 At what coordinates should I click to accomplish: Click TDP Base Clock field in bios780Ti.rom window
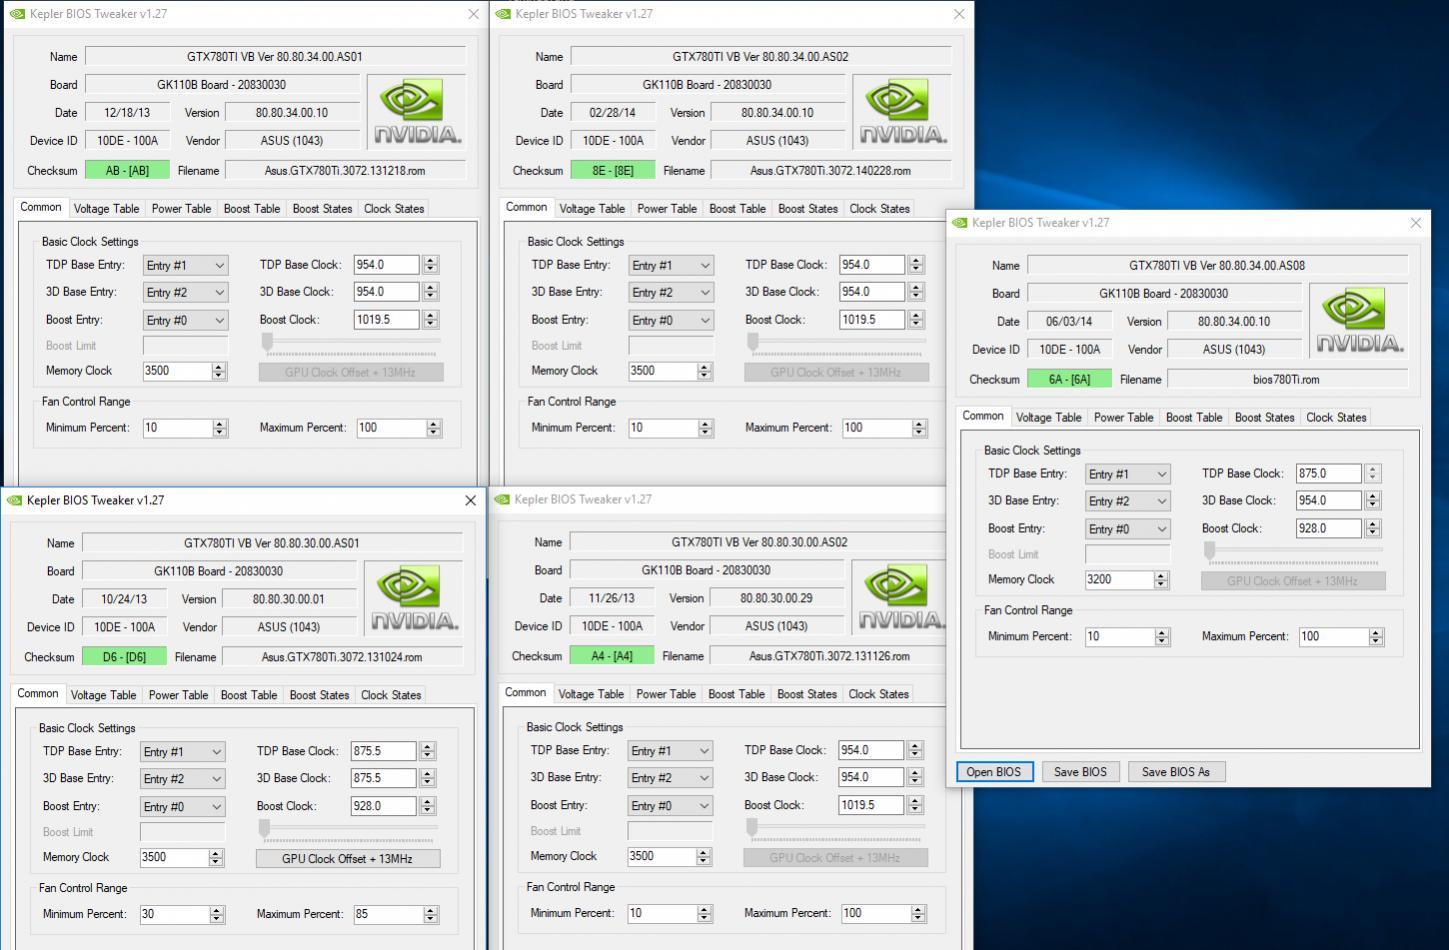tap(1329, 474)
